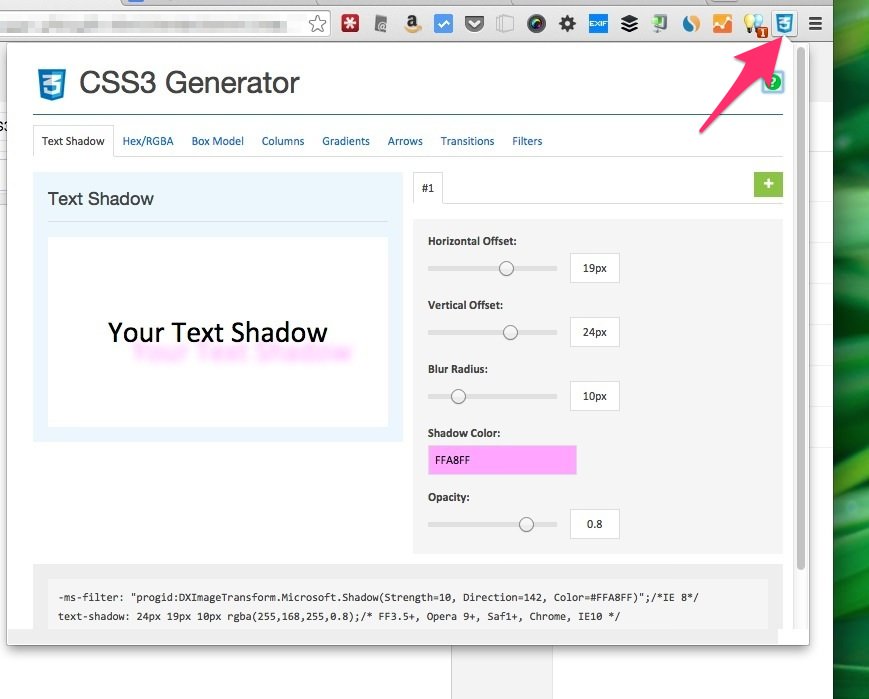Select the Text Shadow tab
The width and height of the screenshot is (869, 699).
point(73,141)
